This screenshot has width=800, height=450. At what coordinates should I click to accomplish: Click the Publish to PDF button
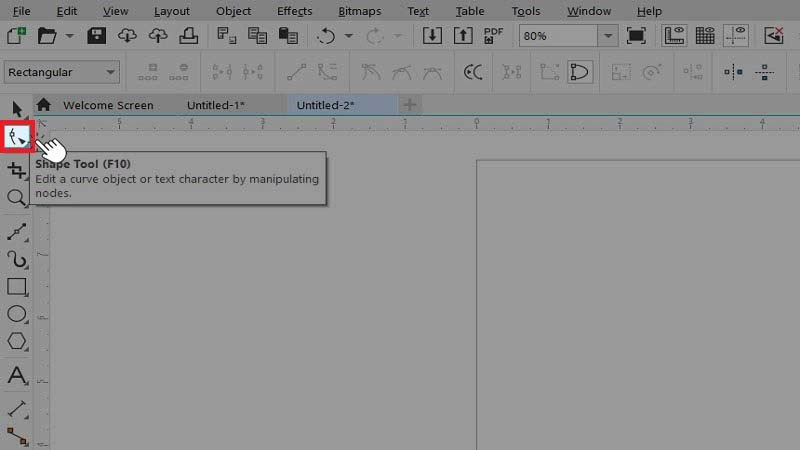(x=493, y=36)
